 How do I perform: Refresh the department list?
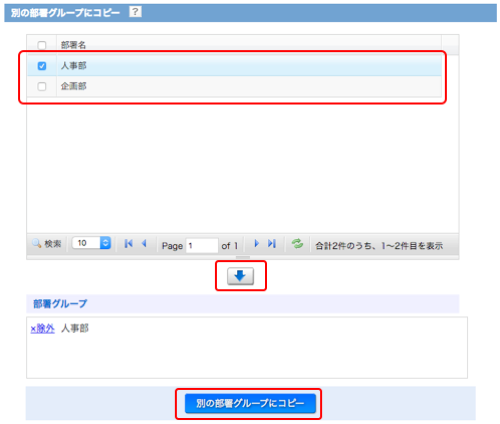pyautogui.click(x=297, y=244)
